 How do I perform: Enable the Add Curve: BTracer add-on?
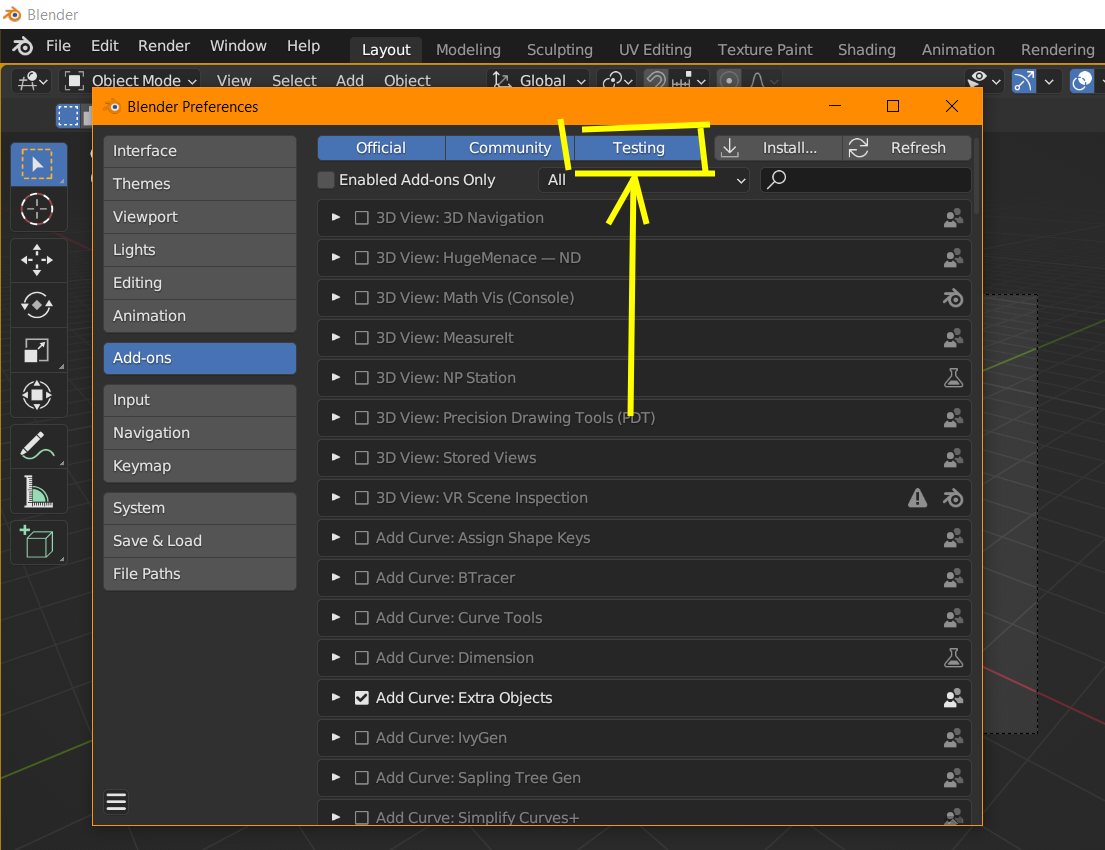(362, 578)
